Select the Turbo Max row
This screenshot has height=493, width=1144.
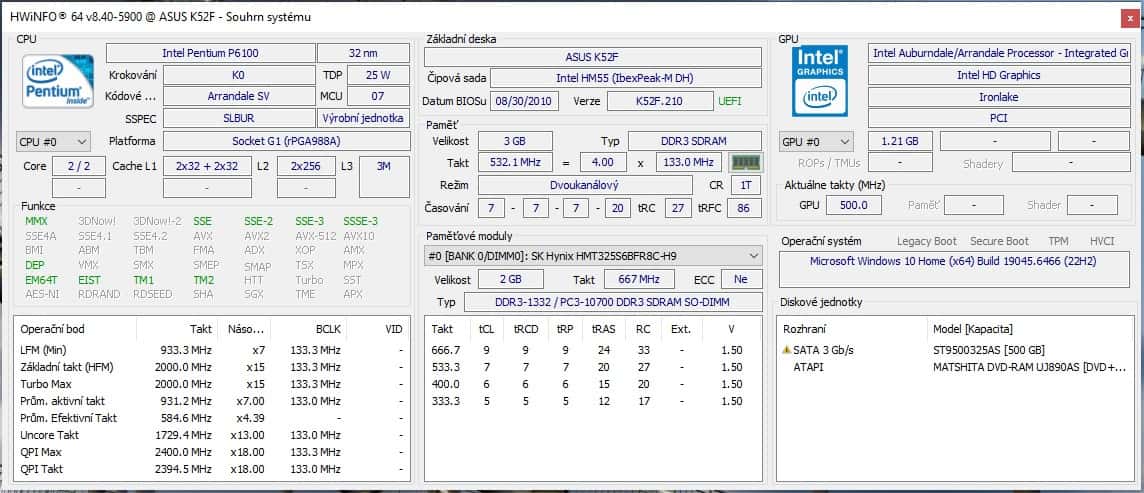click(x=212, y=384)
